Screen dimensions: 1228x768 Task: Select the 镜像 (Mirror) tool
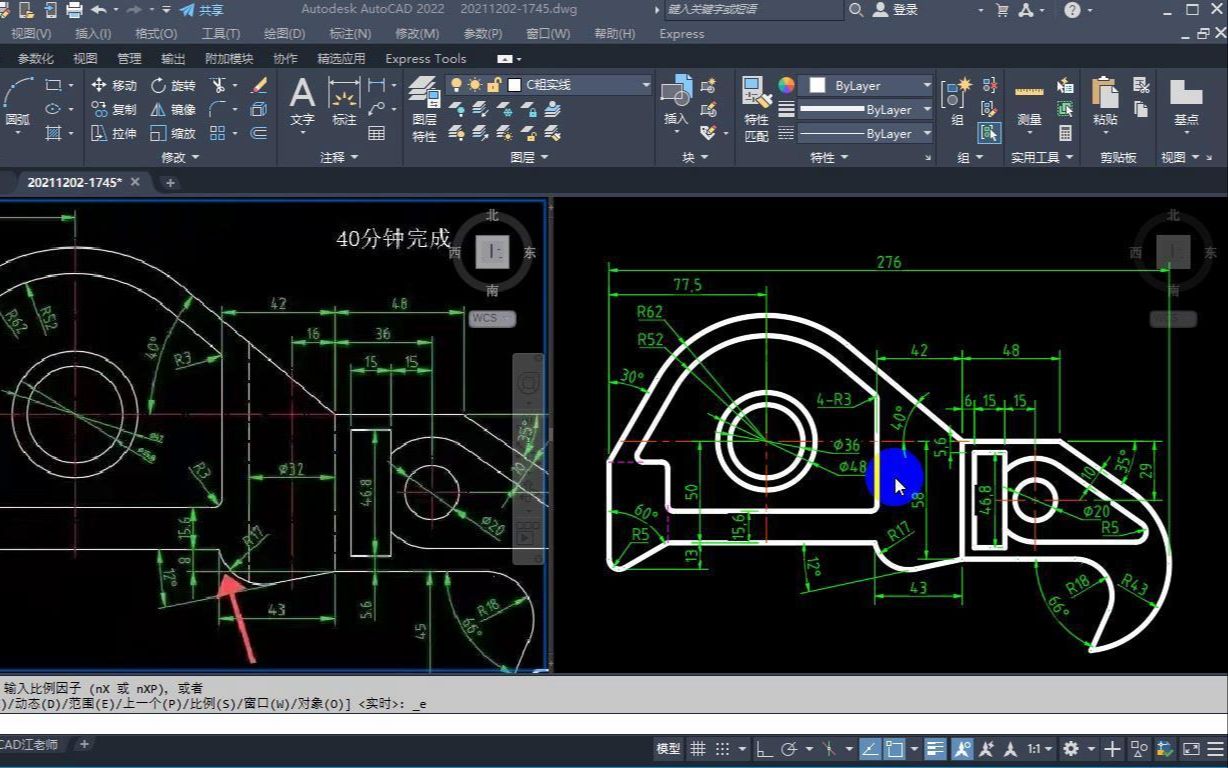click(x=173, y=110)
